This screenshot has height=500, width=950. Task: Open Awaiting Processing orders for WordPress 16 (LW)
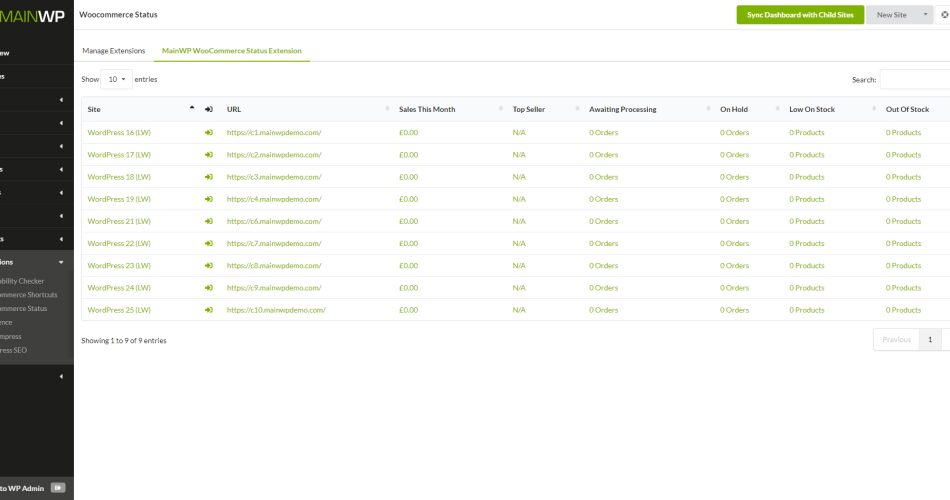(x=603, y=132)
